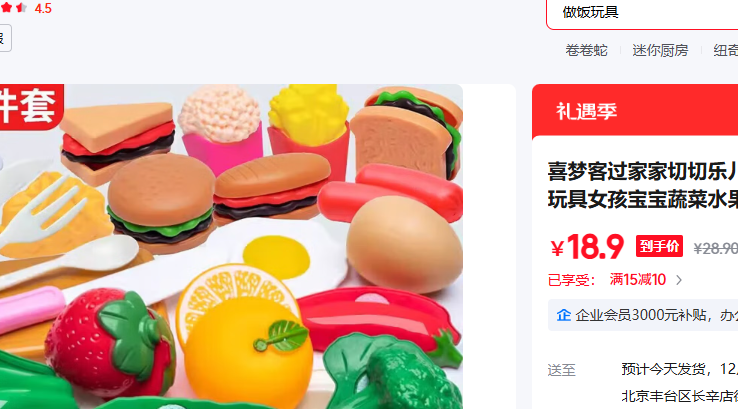Click the red star rating icons
Image resolution: width=738 pixels, height=409 pixels.
pos(13,8)
